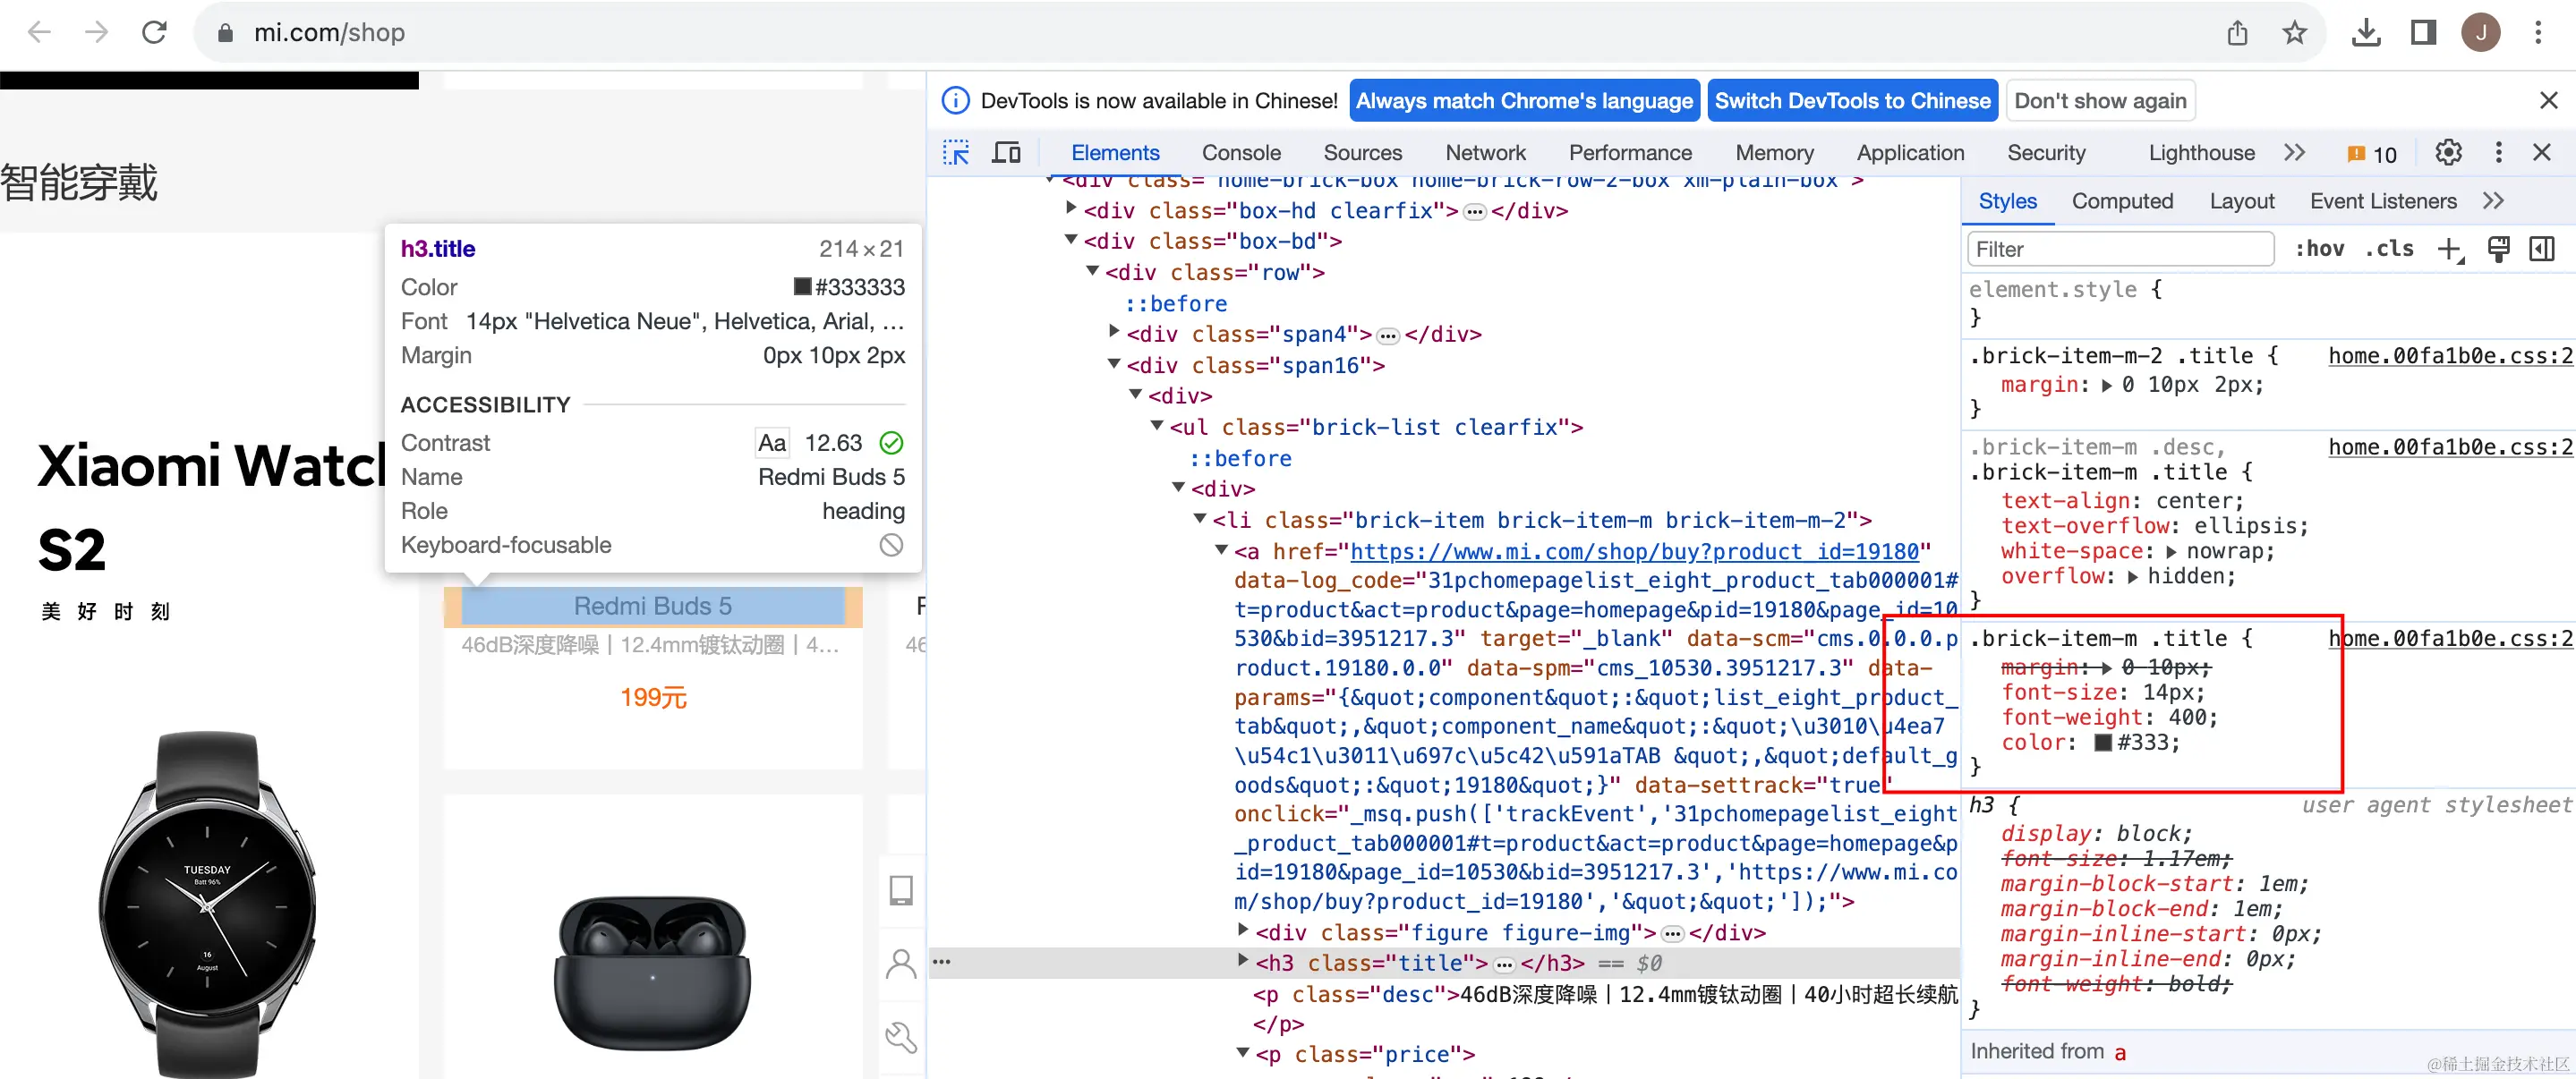2576x1079 pixels.
Task: Go forward in the browser history
Action: click(x=96, y=32)
